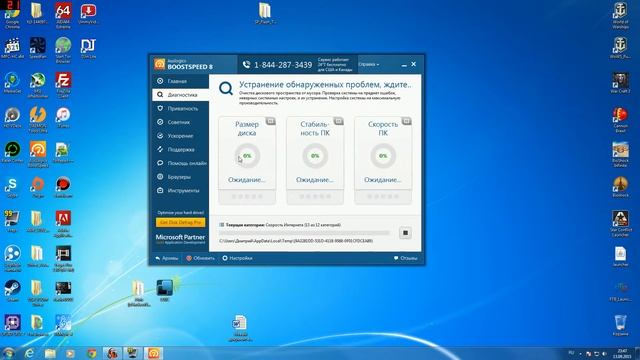The width and height of the screenshot is (640, 360).
Task: Select the Origin desktop icon
Action: click(38, 187)
